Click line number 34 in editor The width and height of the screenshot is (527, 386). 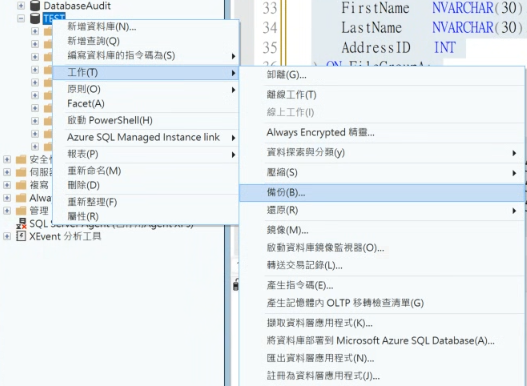270,28
